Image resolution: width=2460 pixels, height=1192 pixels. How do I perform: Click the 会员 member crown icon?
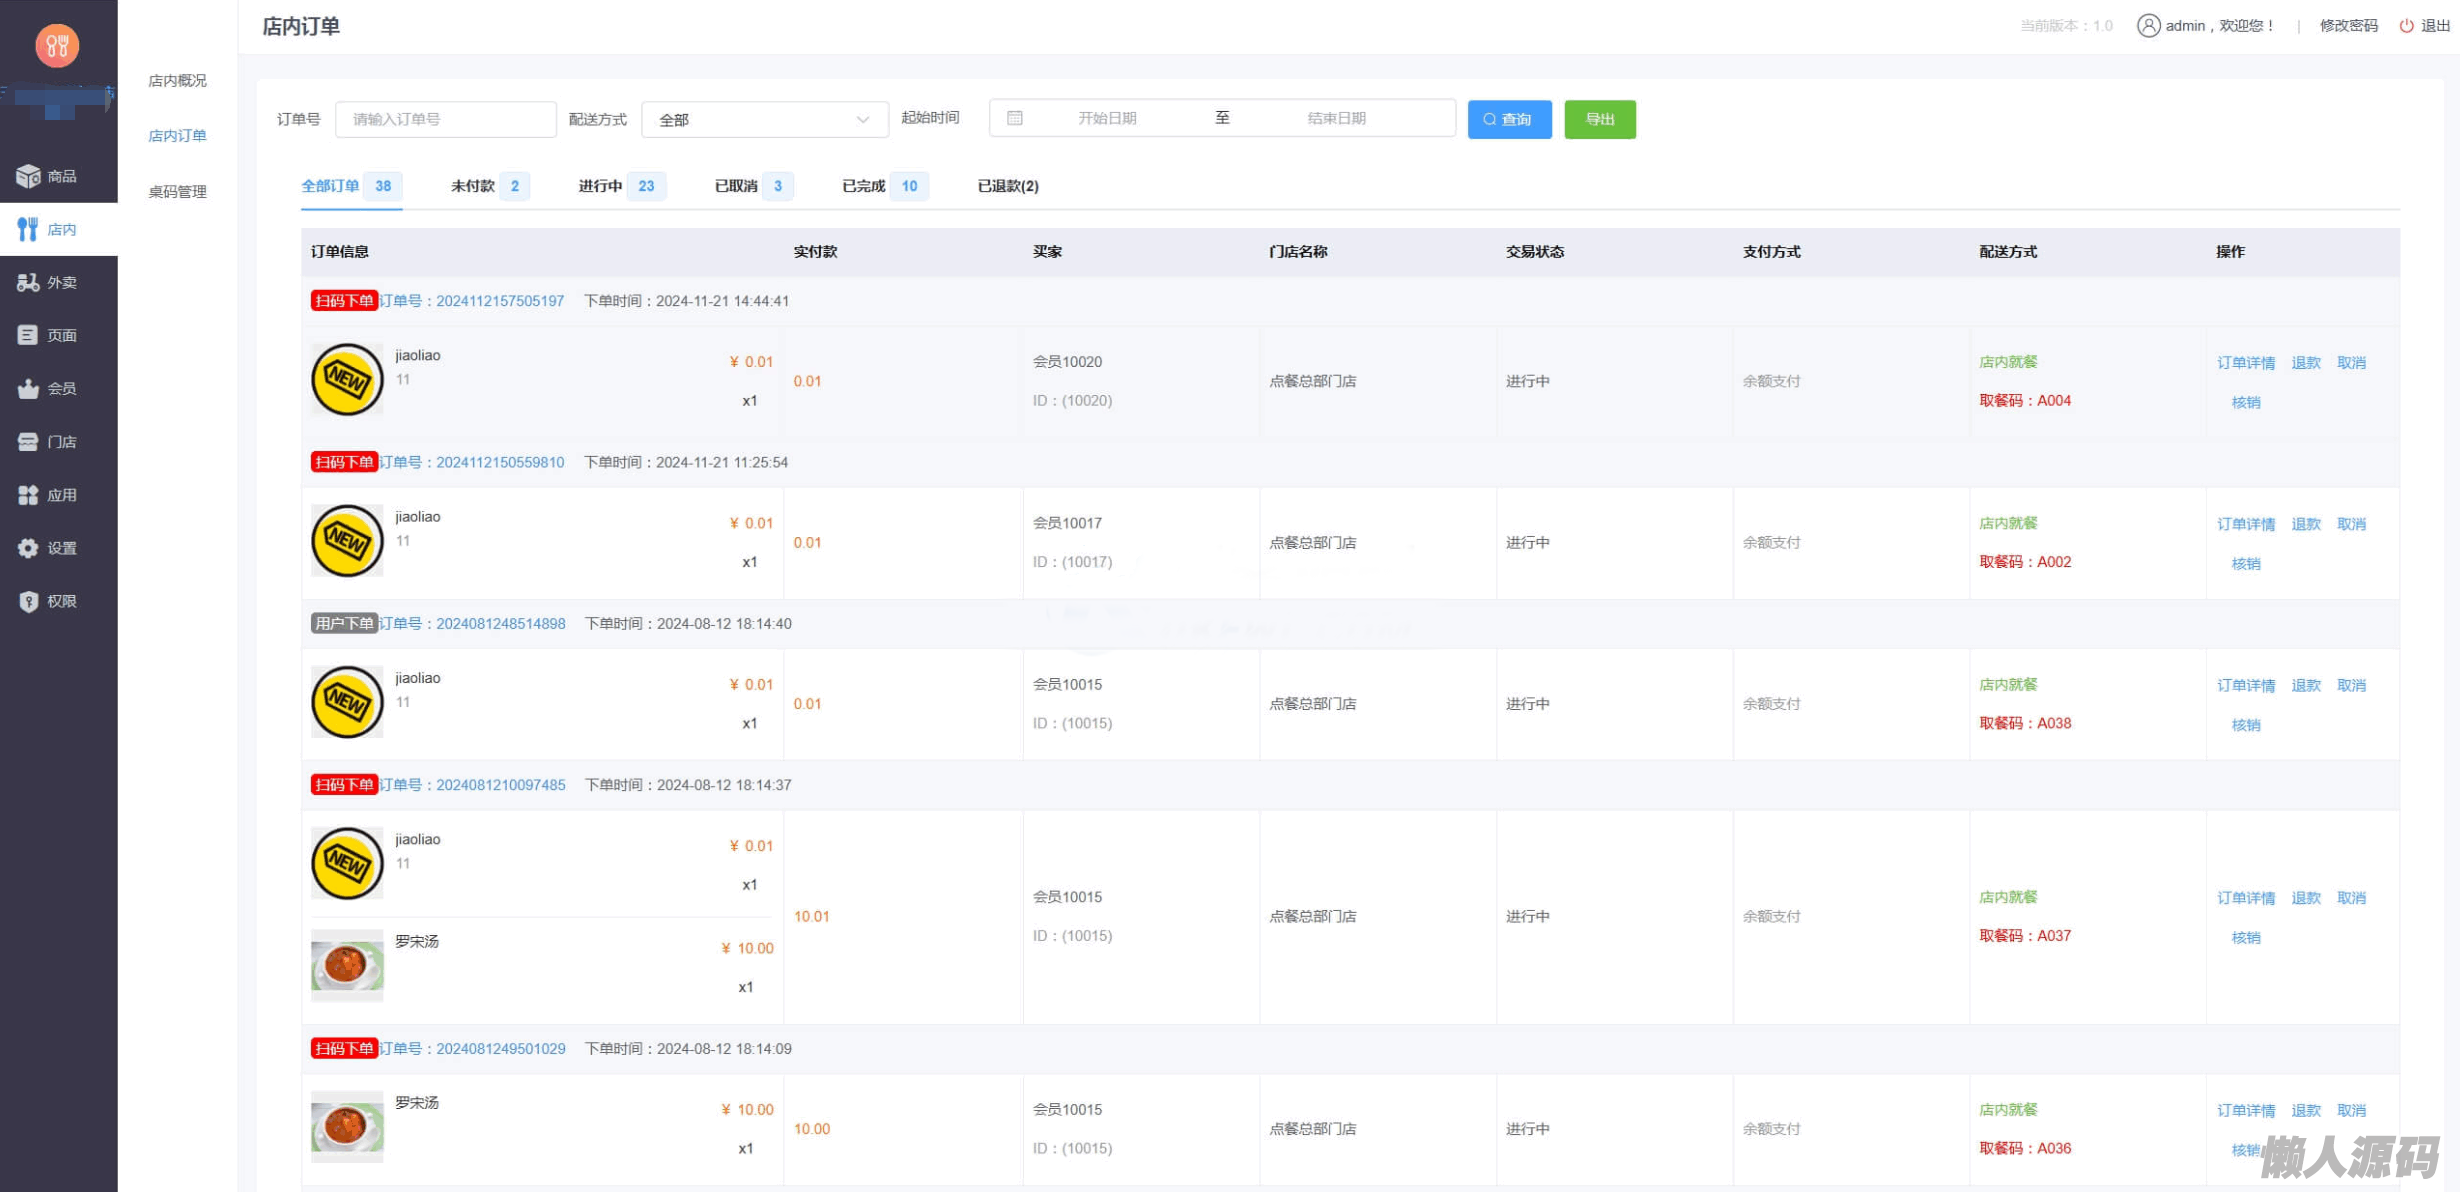[x=28, y=389]
